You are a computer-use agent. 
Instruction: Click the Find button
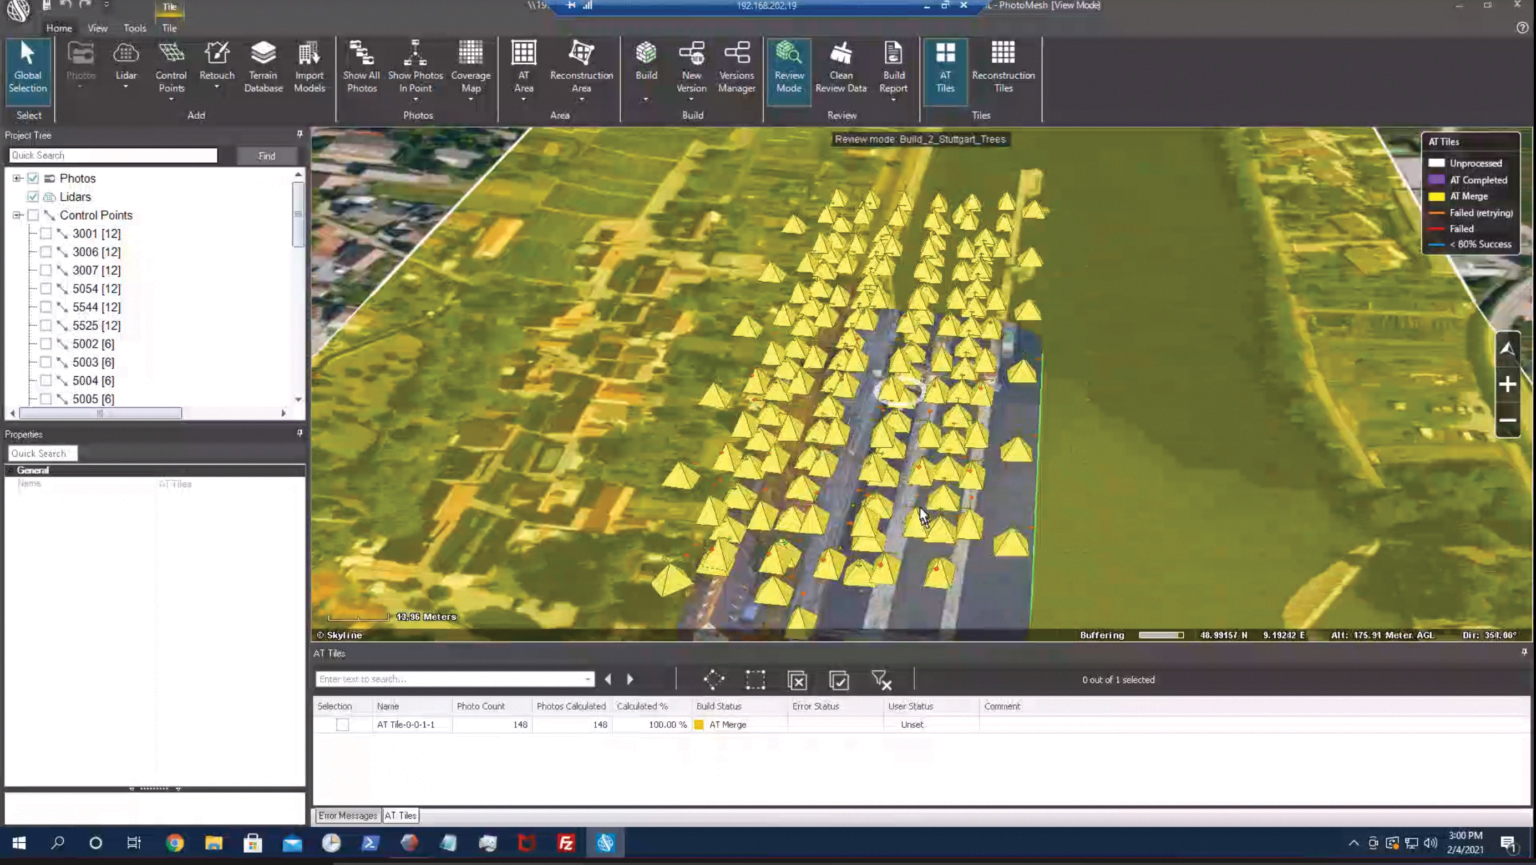(x=267, y=156)
